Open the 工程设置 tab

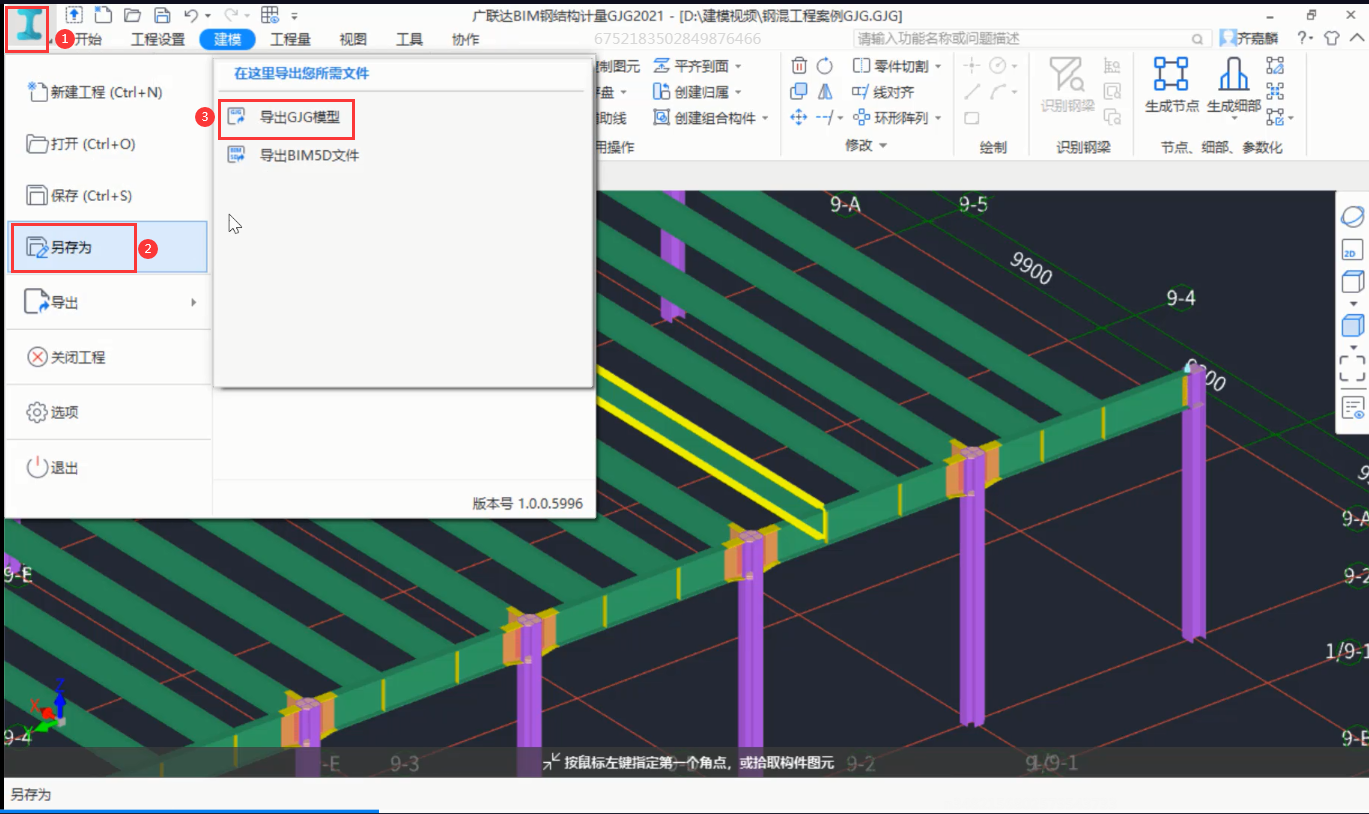pyautogui.click(x=158, y=39)
